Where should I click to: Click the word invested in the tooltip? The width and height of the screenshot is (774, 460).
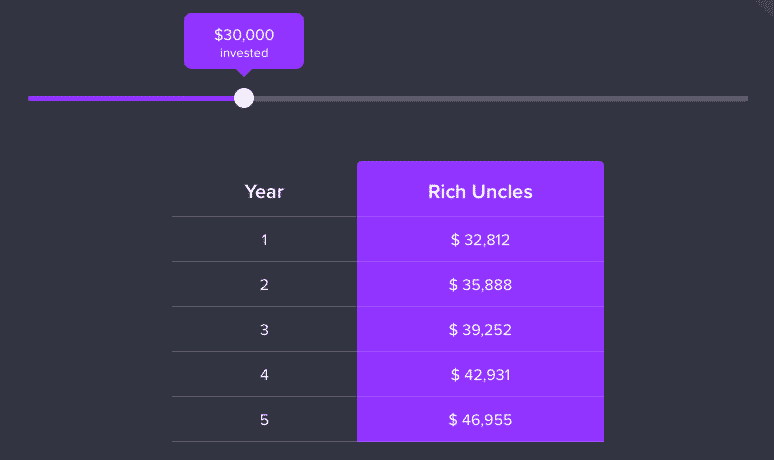pyautogui.click(x=244, y=53)
